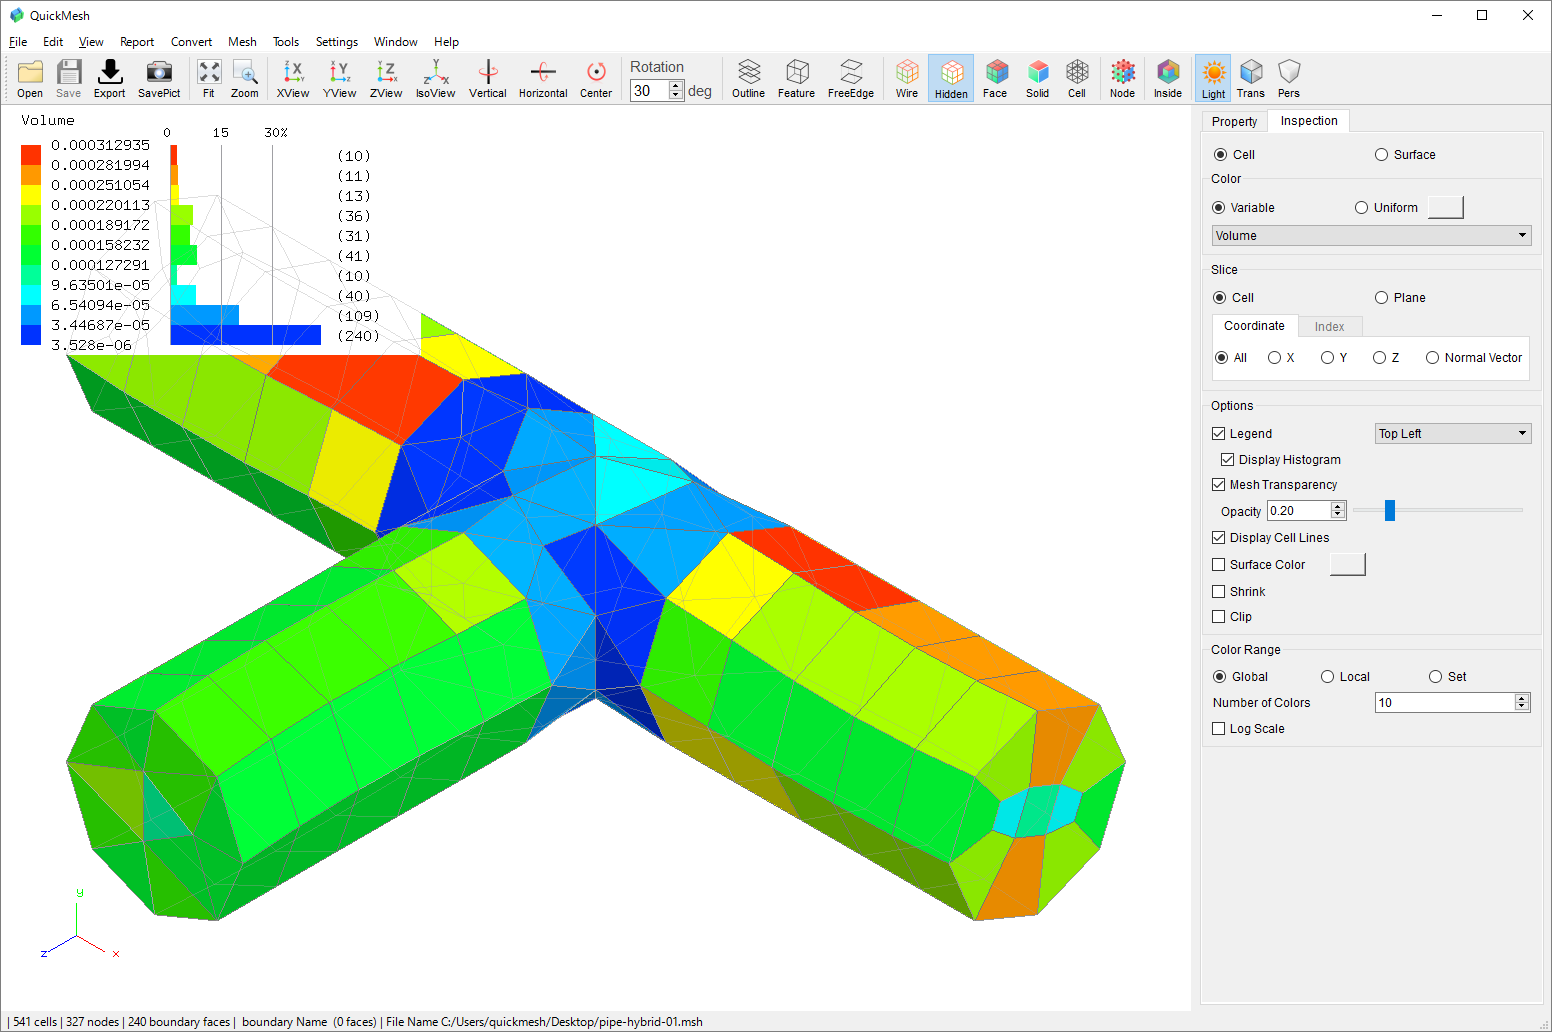Open the Convert menu
This screenshot has width=1552, height=1032.
191,42
